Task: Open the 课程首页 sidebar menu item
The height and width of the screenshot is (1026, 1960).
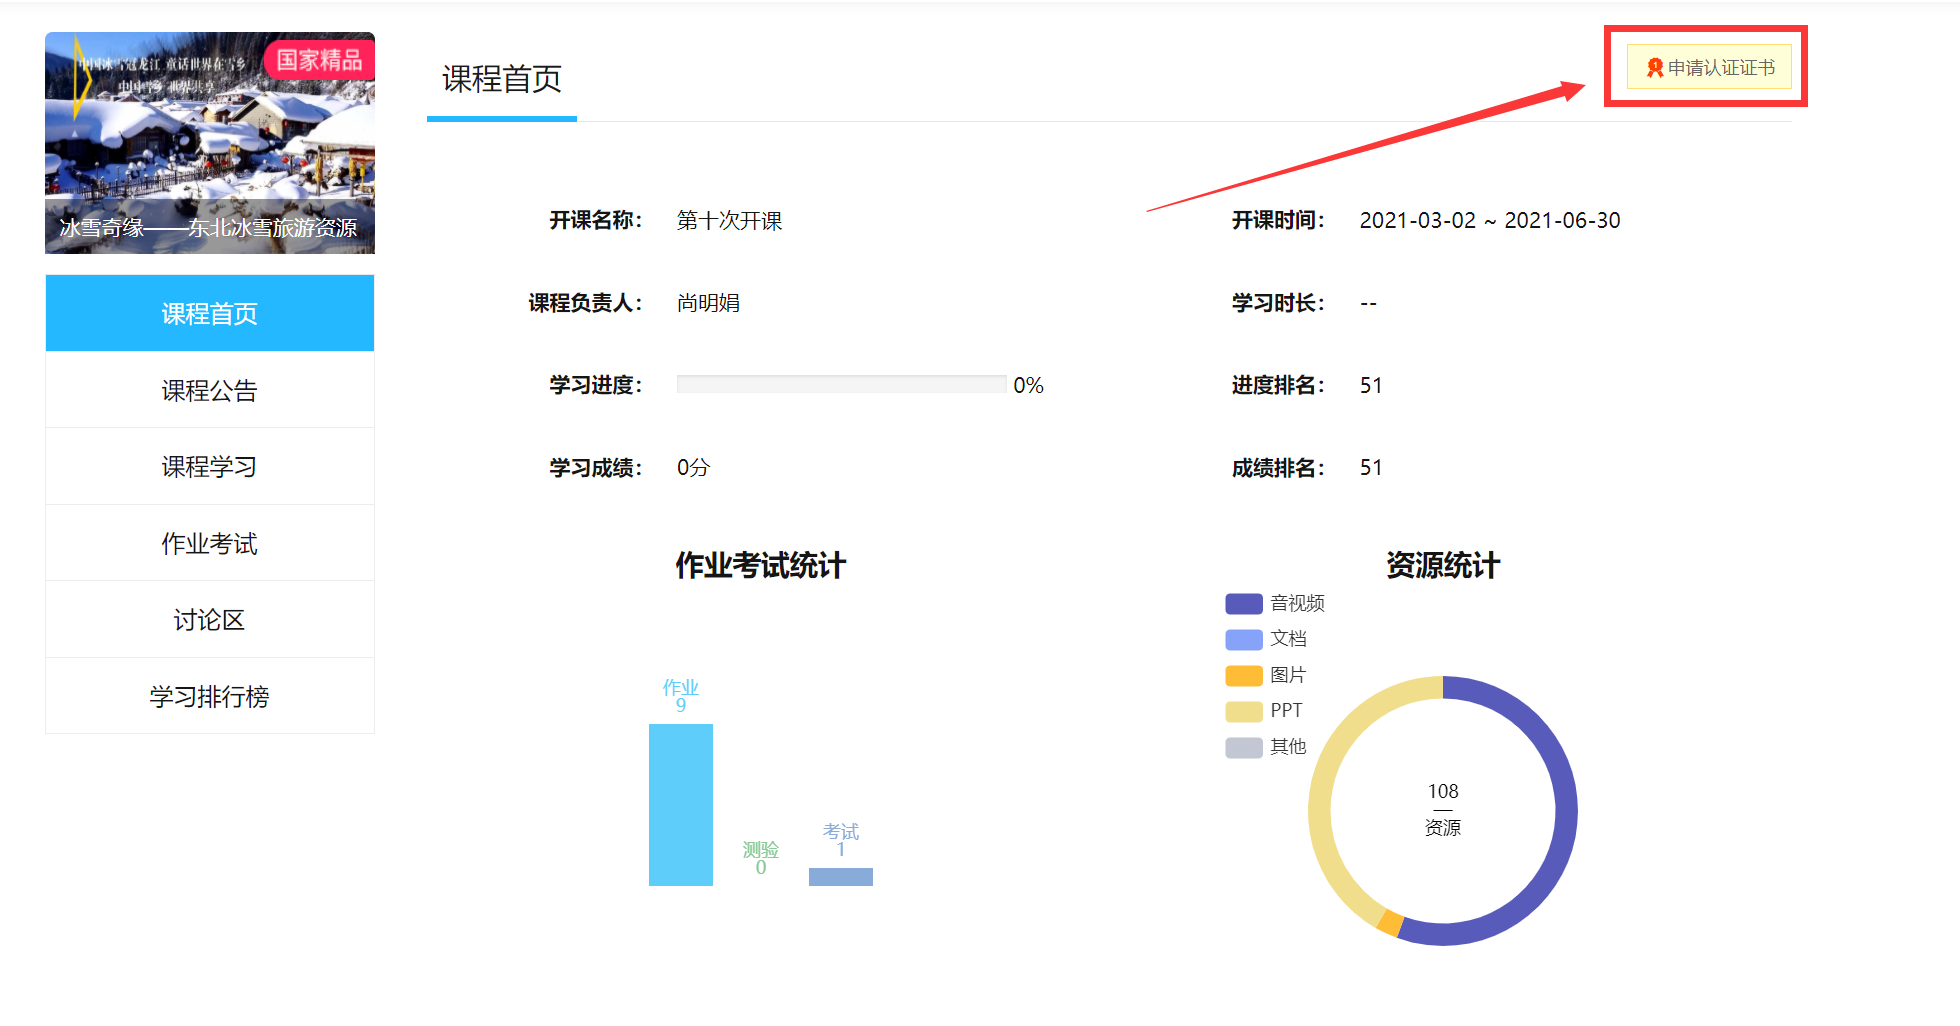Action: click(x=210, y=314)
